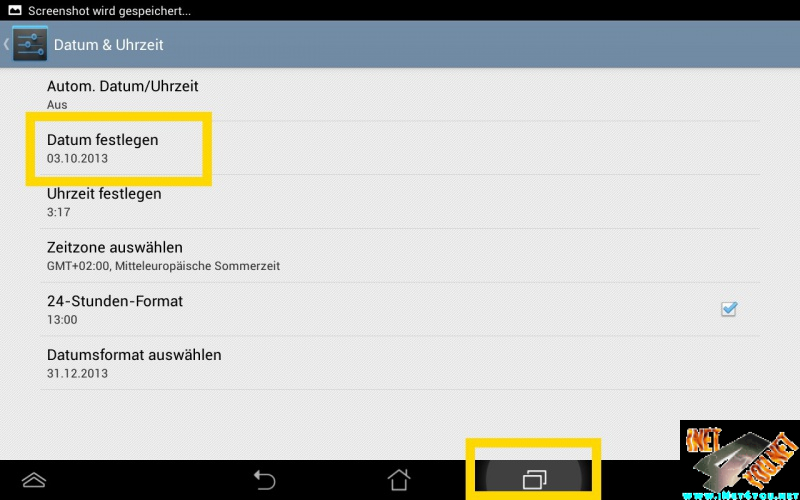Toggle Autom. Datum/Uhrzeit setting

400,94
